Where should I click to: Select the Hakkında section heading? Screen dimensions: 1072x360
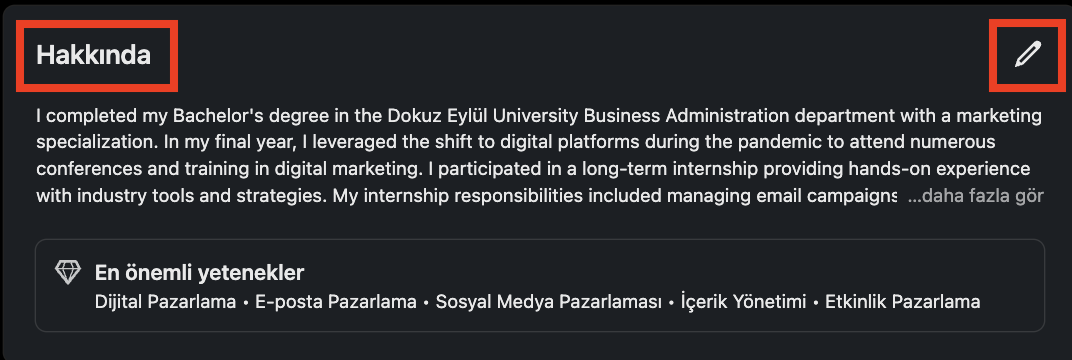tap(94, 55)
